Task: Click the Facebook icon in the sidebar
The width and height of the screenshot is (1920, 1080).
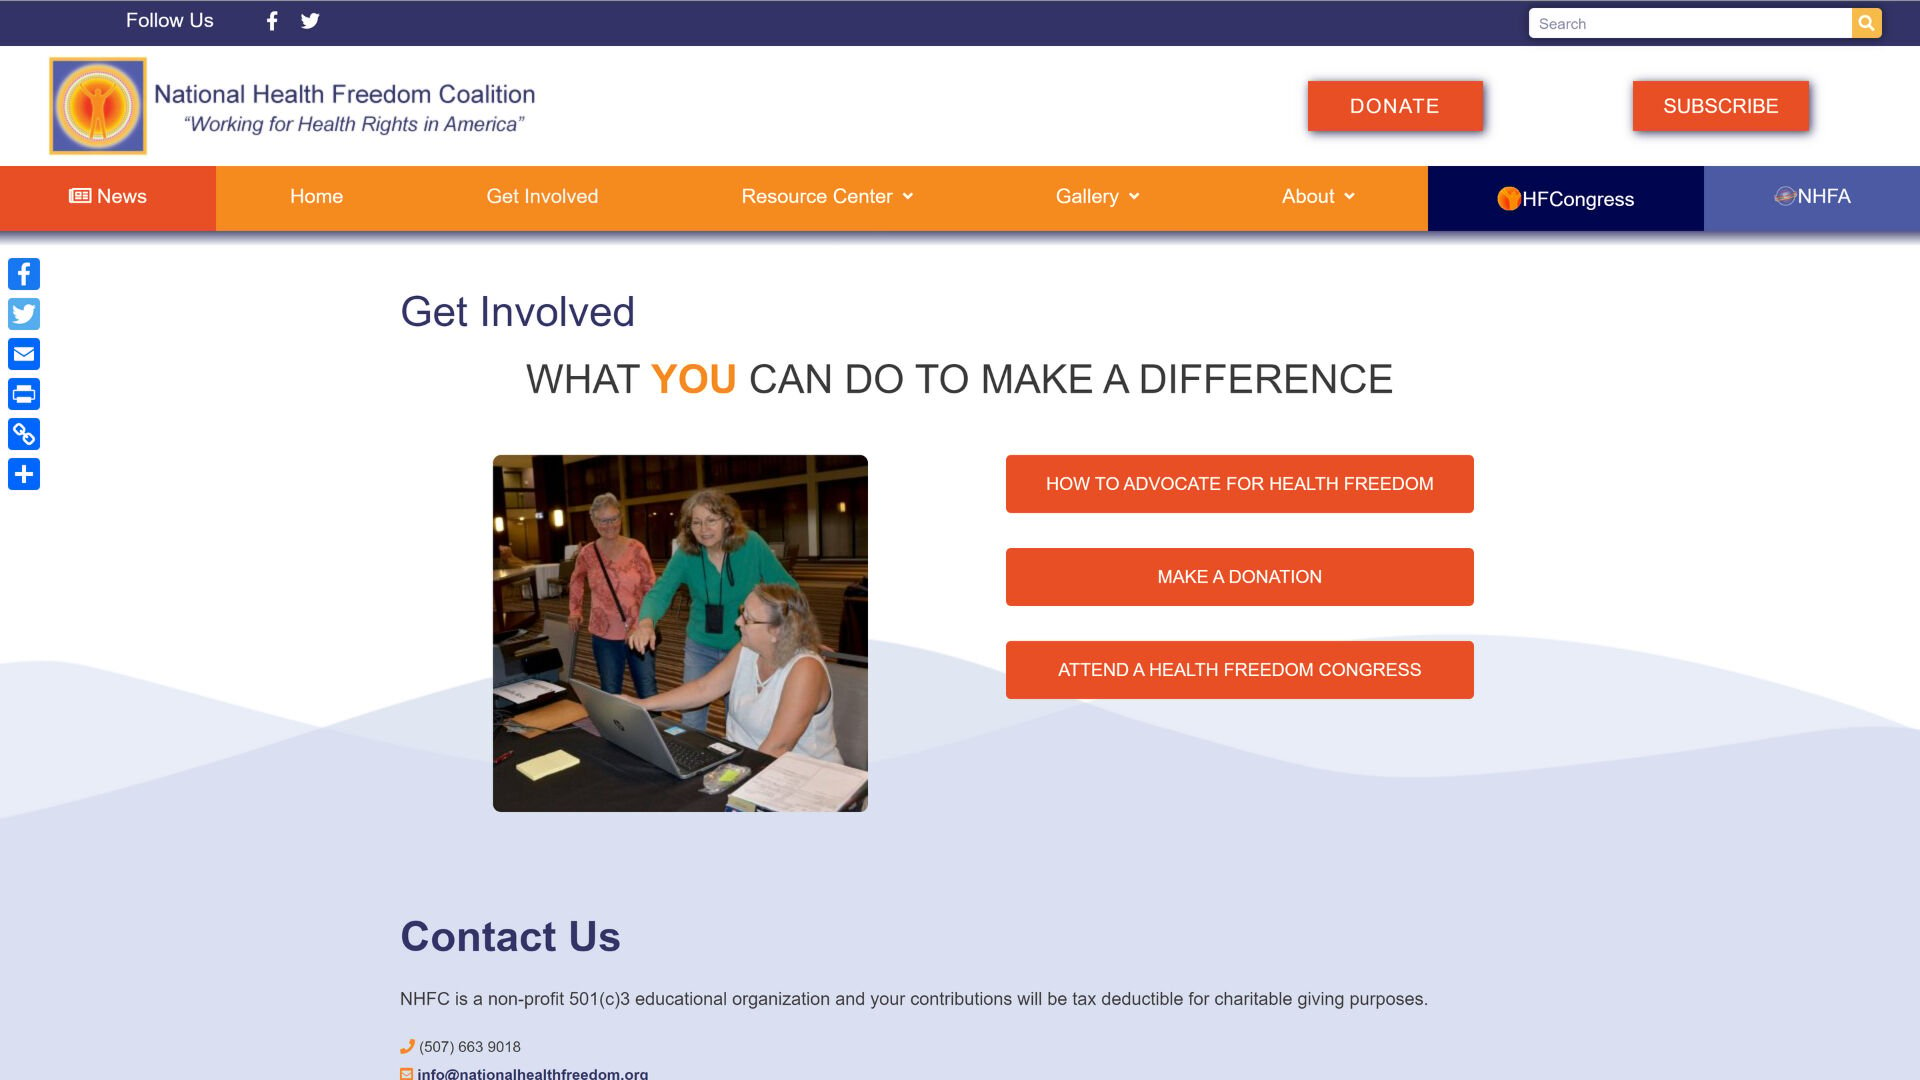Action: tap(22, 274)
